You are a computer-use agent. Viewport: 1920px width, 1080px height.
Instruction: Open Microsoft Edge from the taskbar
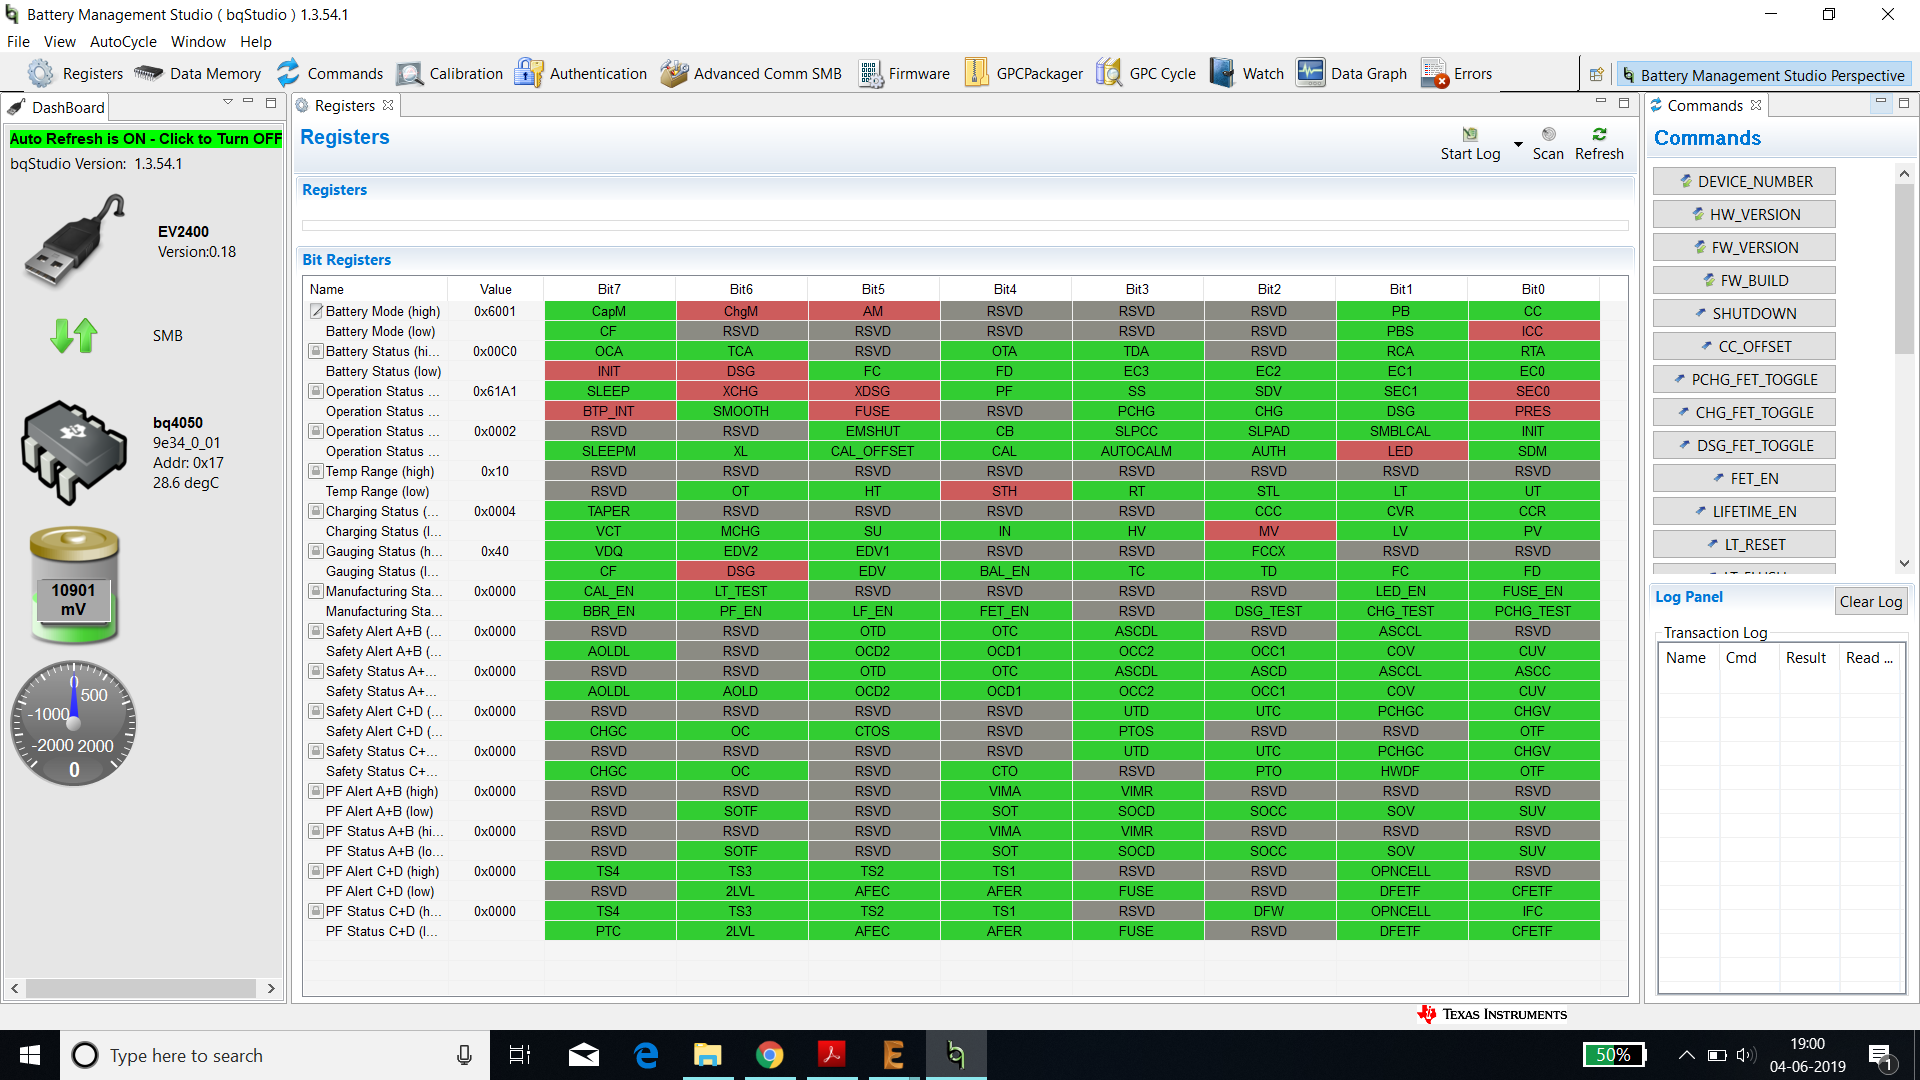click(x=645, y=1055)
